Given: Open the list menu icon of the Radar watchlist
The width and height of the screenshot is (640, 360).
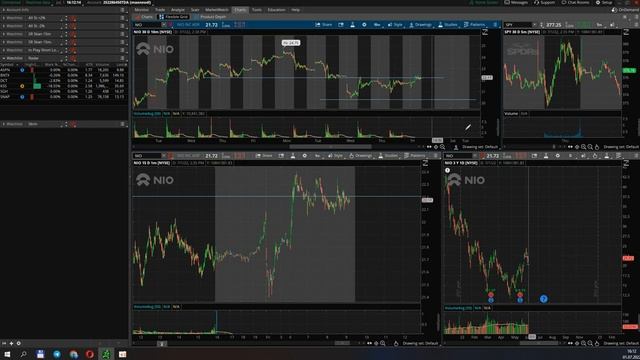Looking at the screenshot, I should click(x=122, y=58).
